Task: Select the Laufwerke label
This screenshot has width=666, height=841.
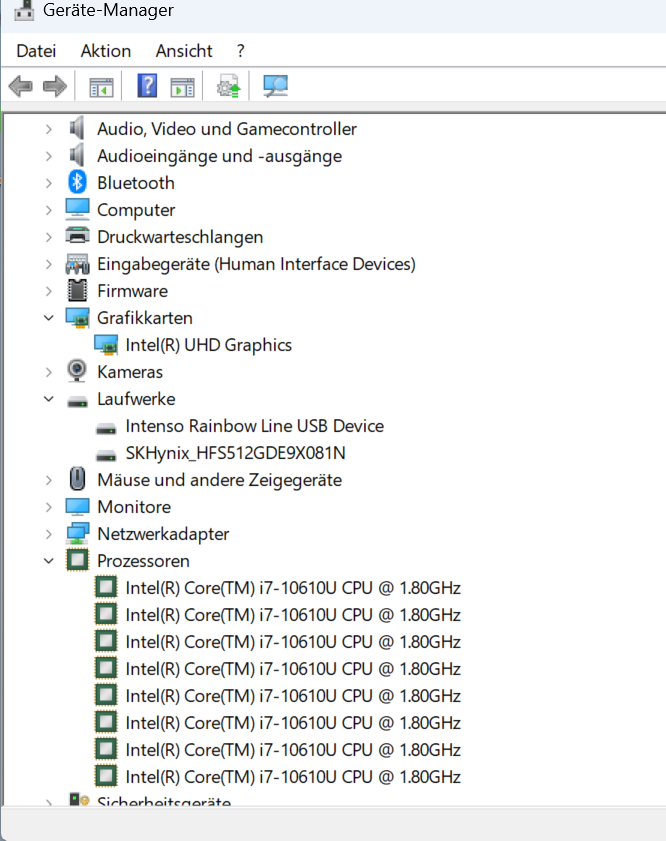Action: [136, 399]
